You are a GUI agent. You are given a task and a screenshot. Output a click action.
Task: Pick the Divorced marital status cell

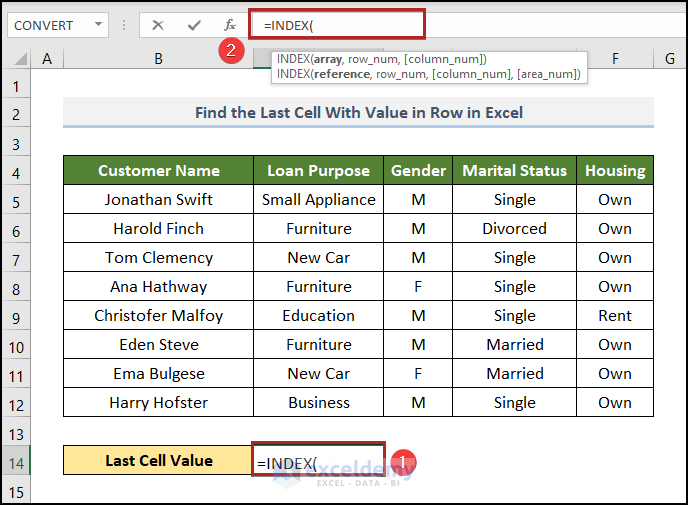pyautogui.click(x=514, y=228)
